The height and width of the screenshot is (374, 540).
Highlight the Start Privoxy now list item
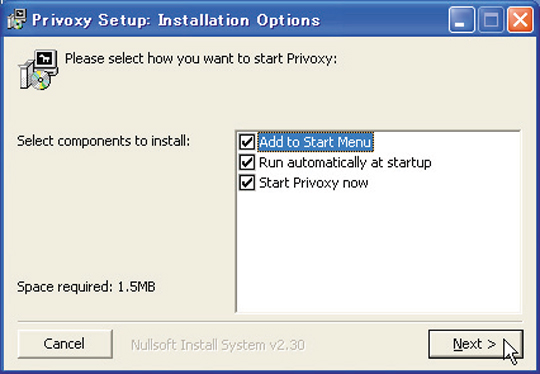pyautogui.click(x=314, y=183)
